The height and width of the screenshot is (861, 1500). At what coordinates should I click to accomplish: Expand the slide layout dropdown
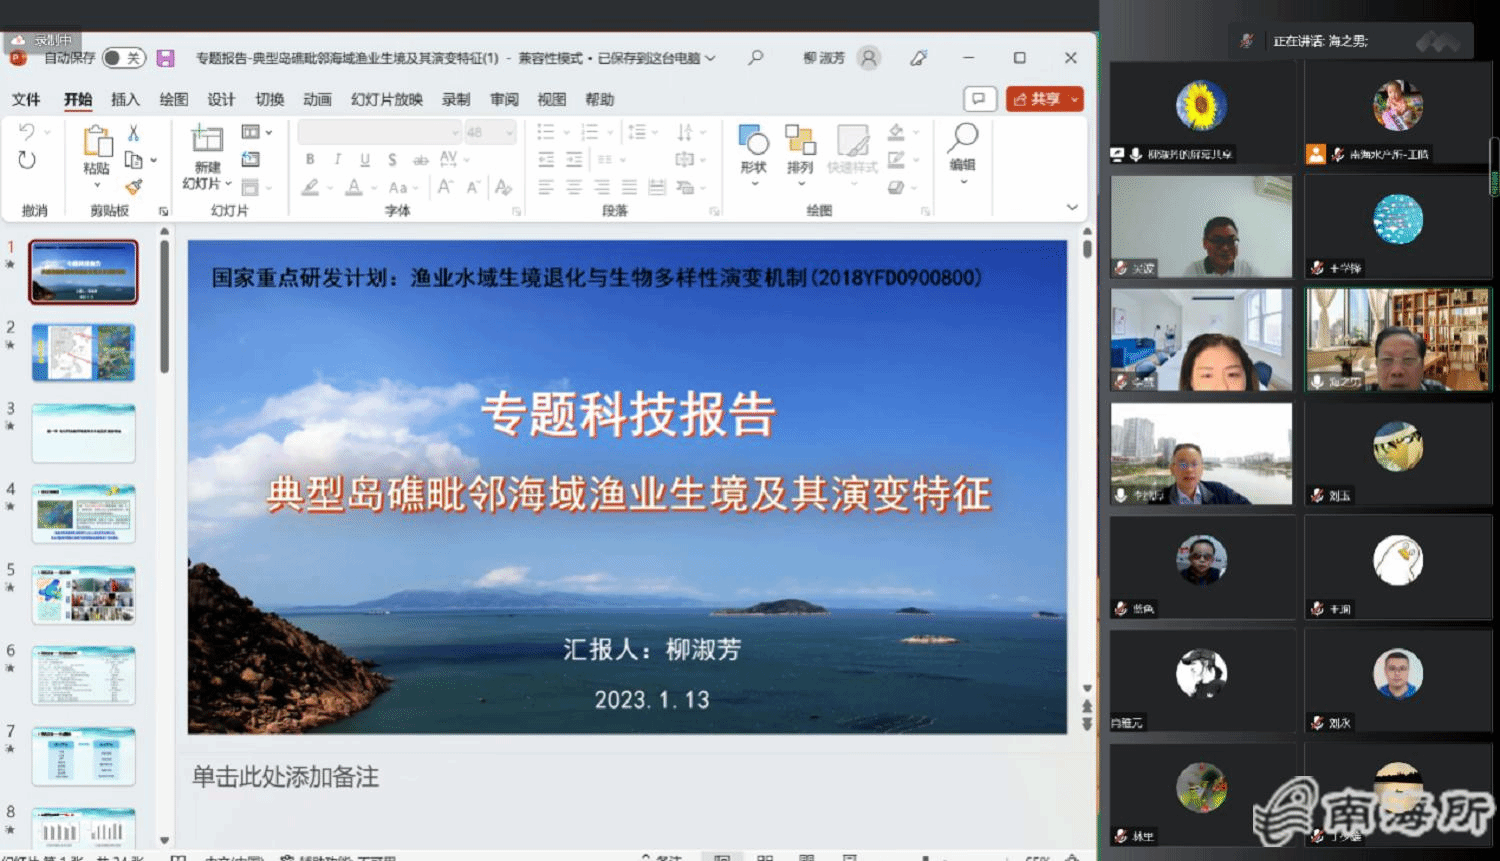256,132
